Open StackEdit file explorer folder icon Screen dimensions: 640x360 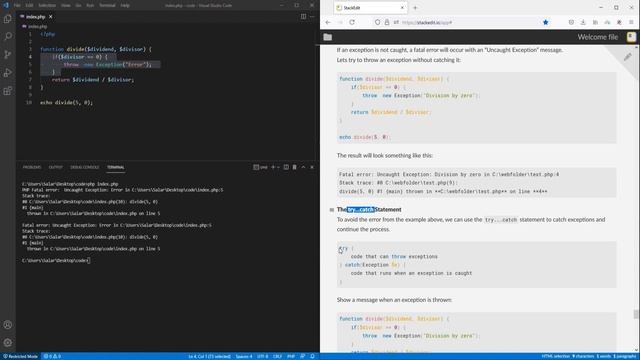tap(328, 37)
